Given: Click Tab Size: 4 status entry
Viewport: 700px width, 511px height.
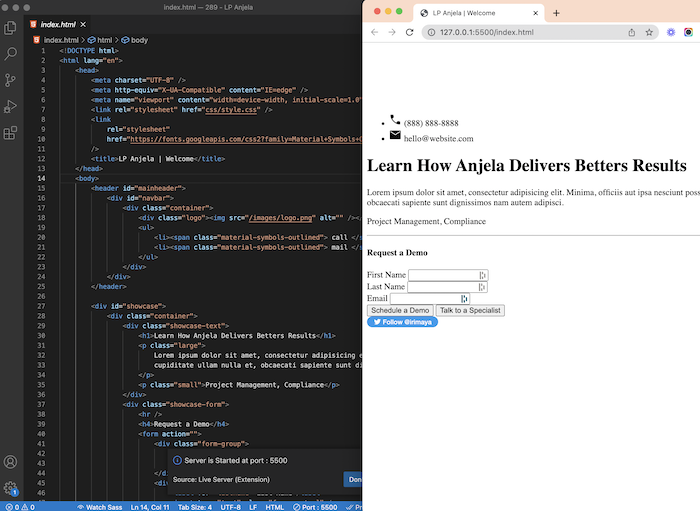Looking at the screenshot, I should pos(195,507).
